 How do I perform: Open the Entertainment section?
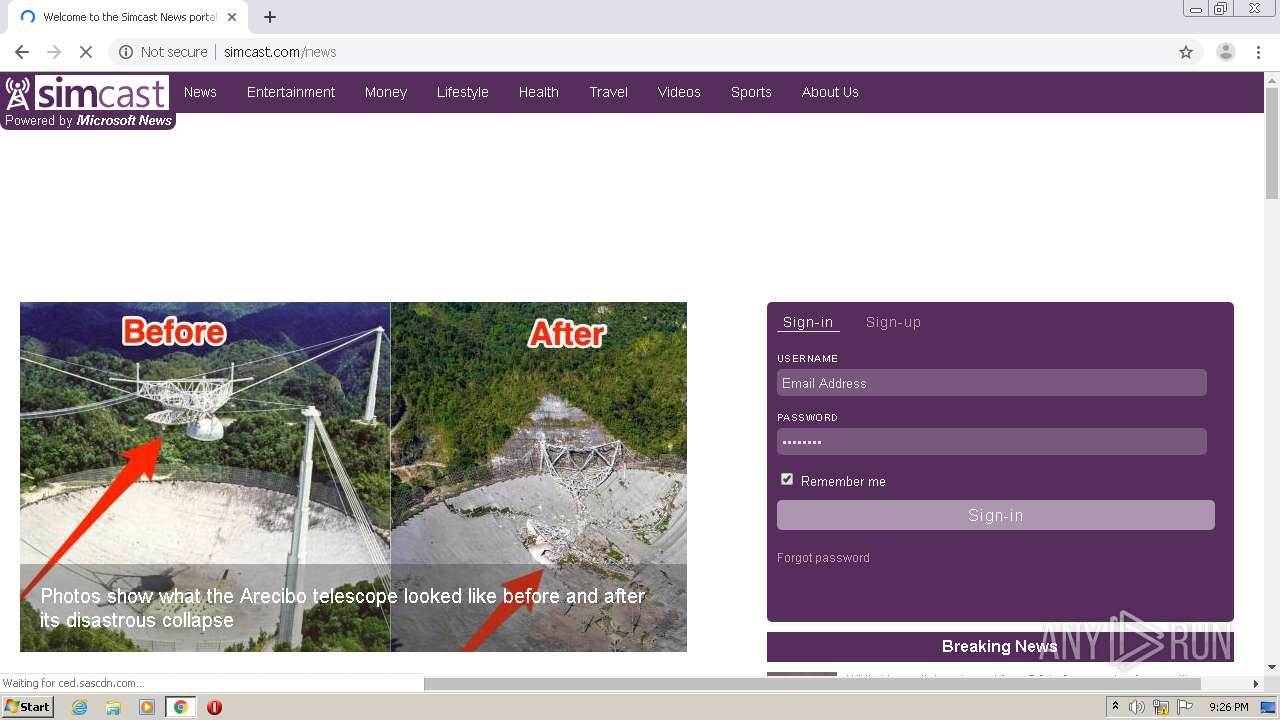pyautogui.click(x=291, y=92)
